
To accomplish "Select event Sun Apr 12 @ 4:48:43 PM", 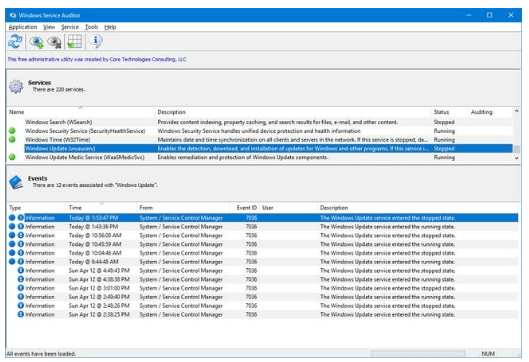I will pyautogui.click(x=262, y=271).
